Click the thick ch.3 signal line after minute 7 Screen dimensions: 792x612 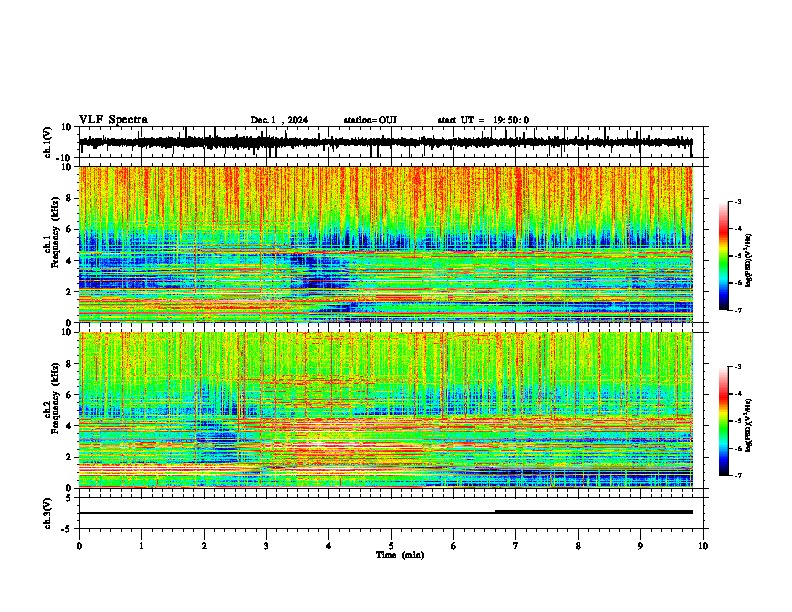tap(593, 512)
